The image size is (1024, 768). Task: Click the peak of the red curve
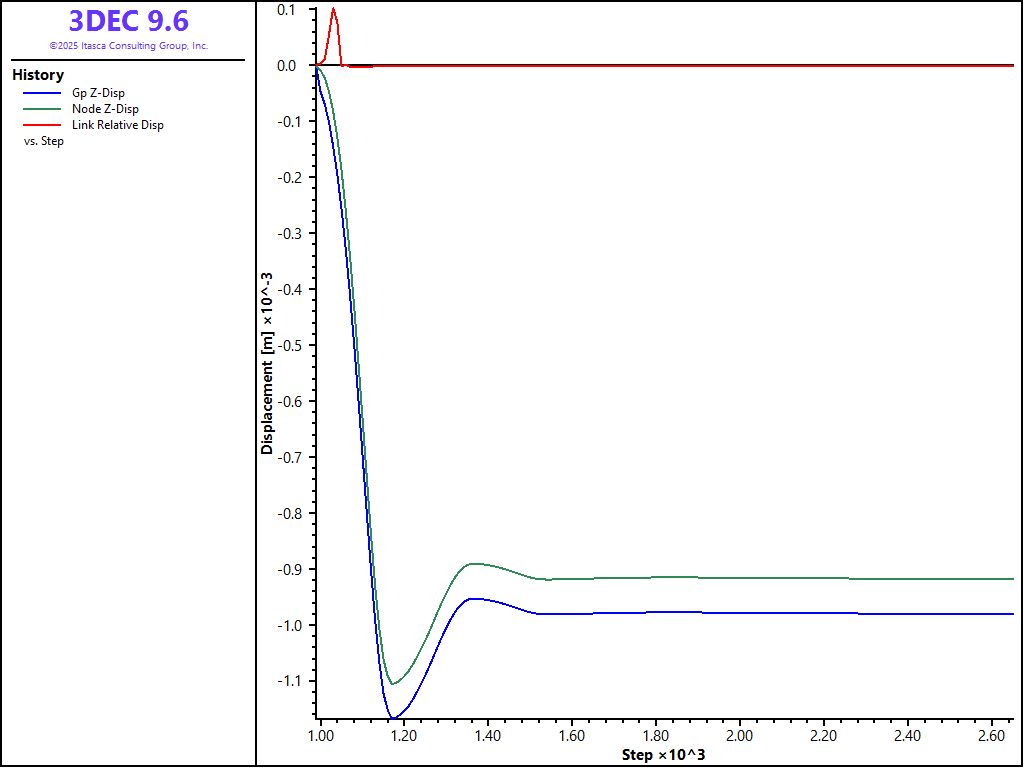pos(333,9)
